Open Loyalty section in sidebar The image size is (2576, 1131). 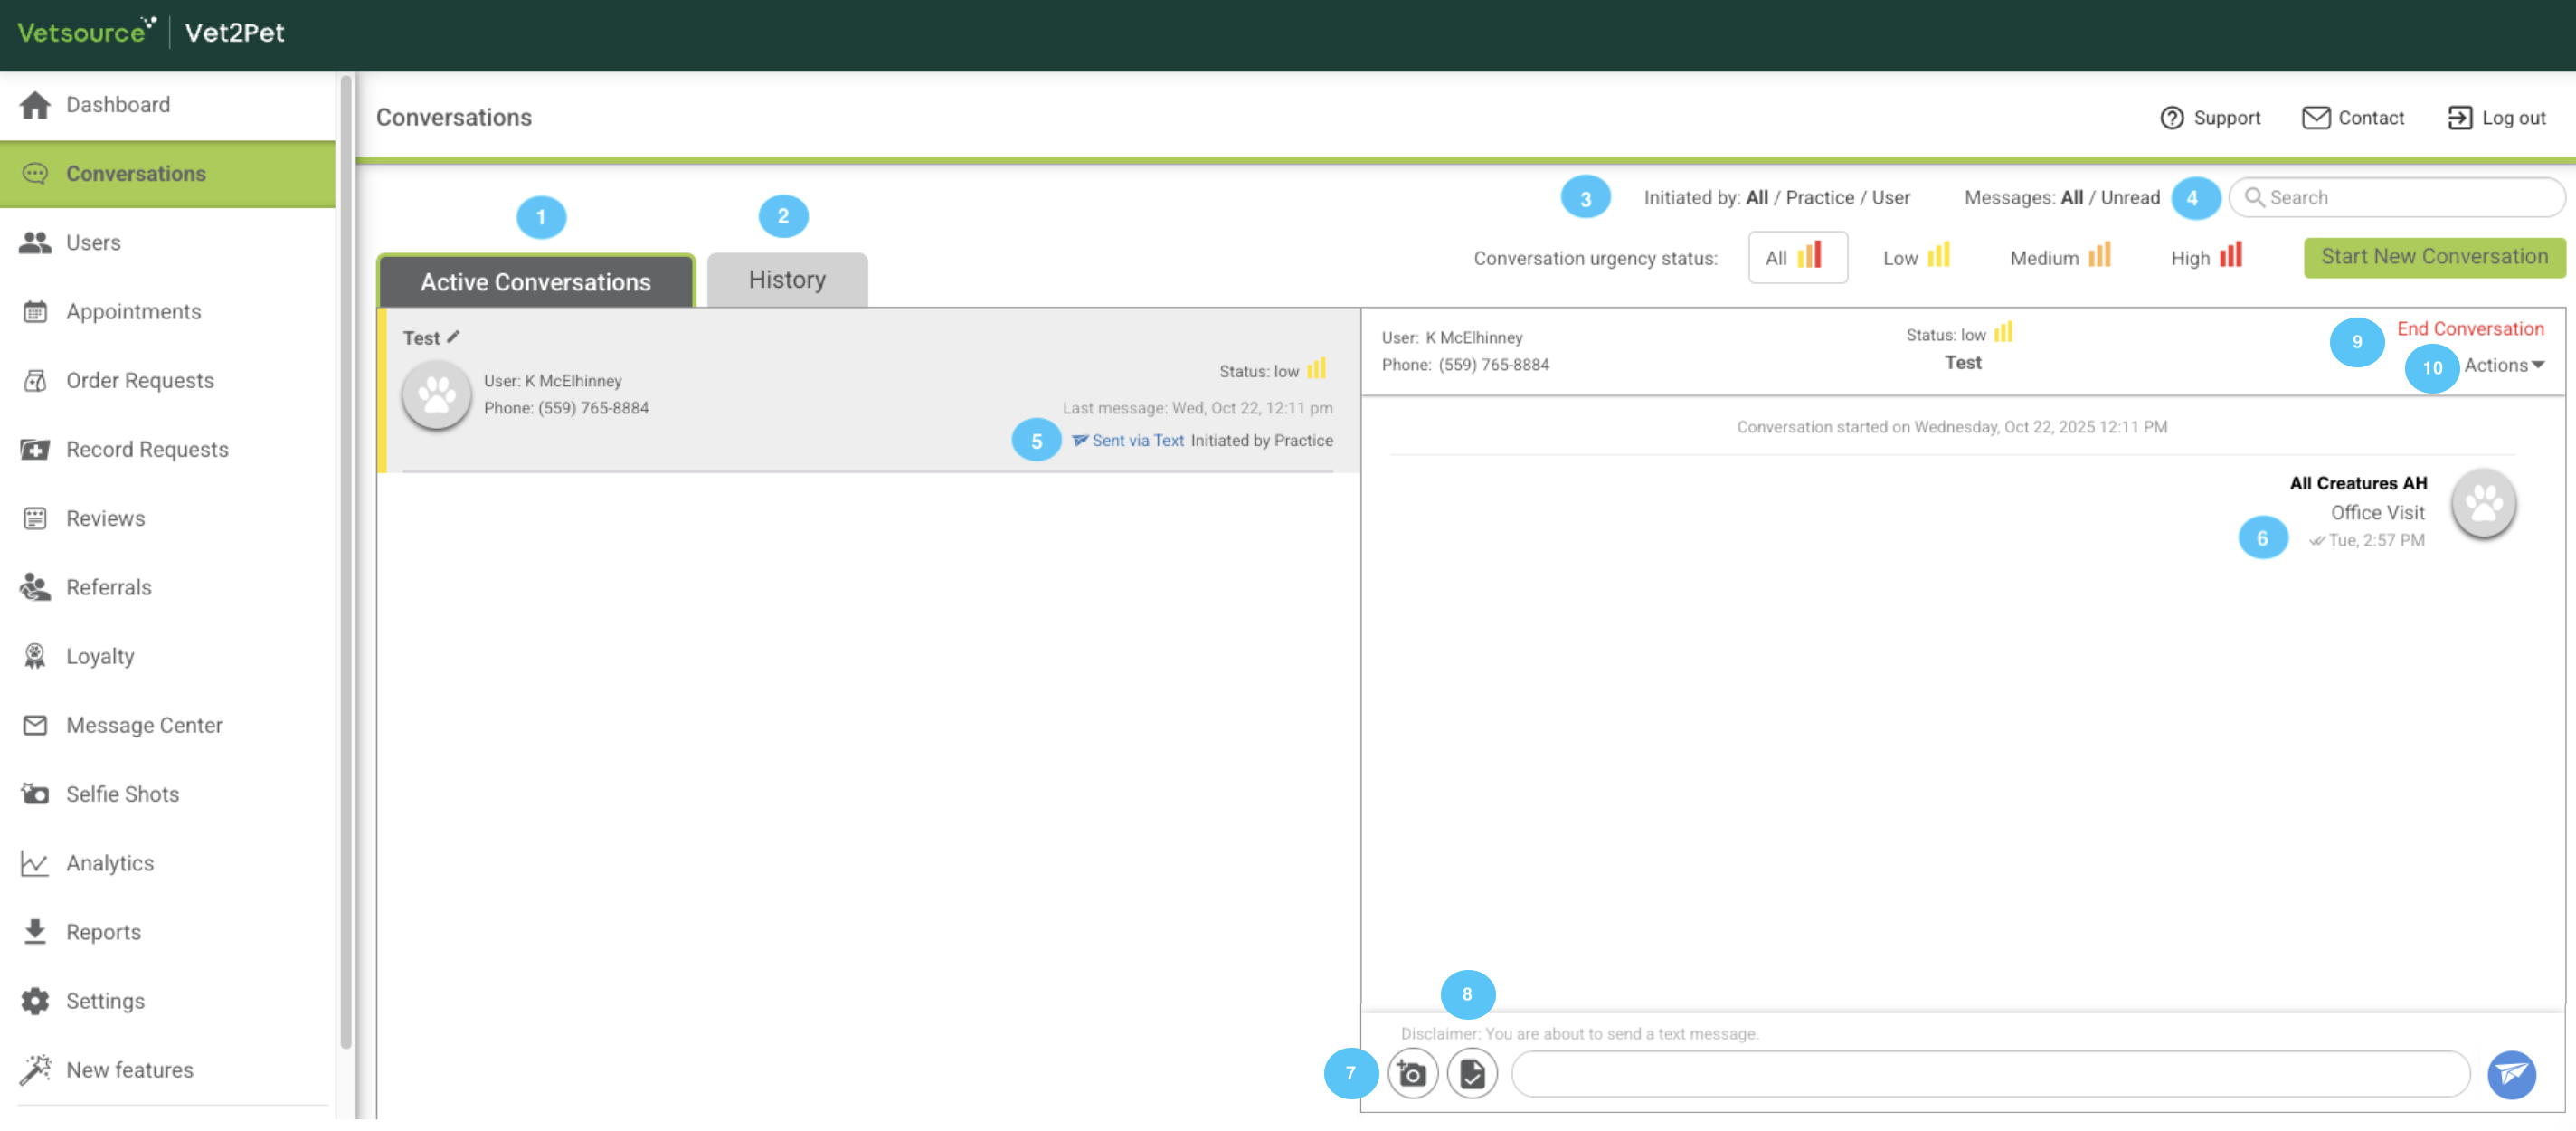(99, 656)
